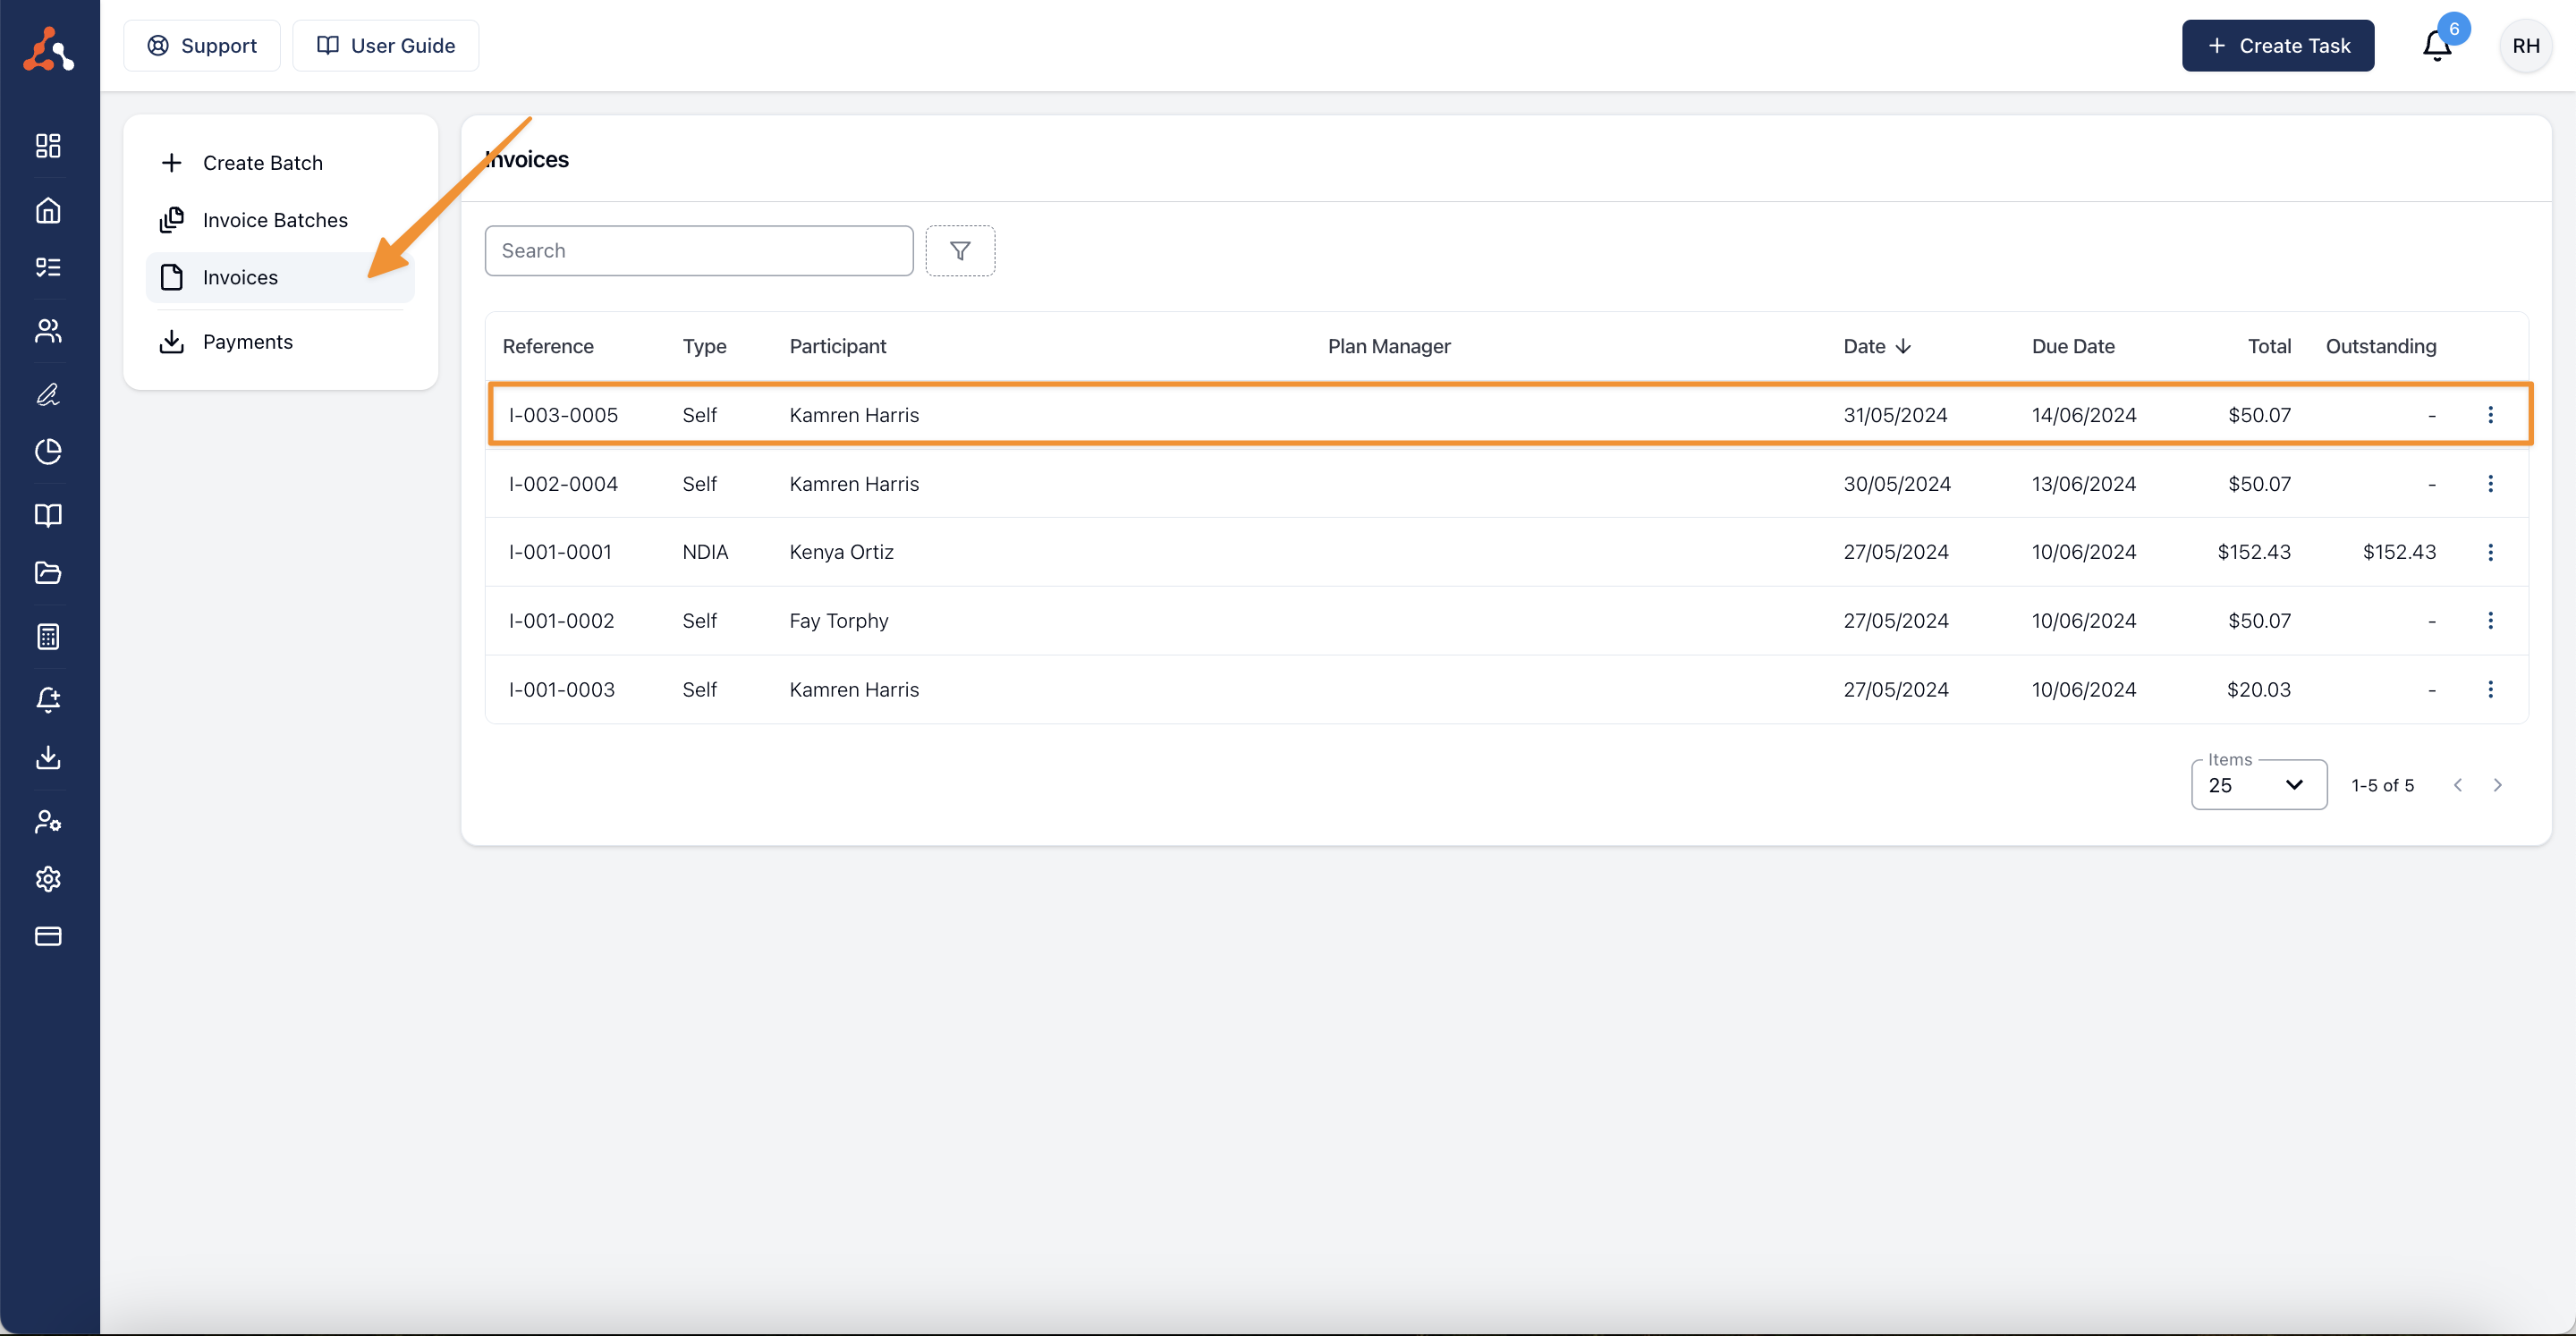This screenshot has width=2576, height=1336.
Task: Open row actions for invoice I-001-0001
Action: (2490, 552)
